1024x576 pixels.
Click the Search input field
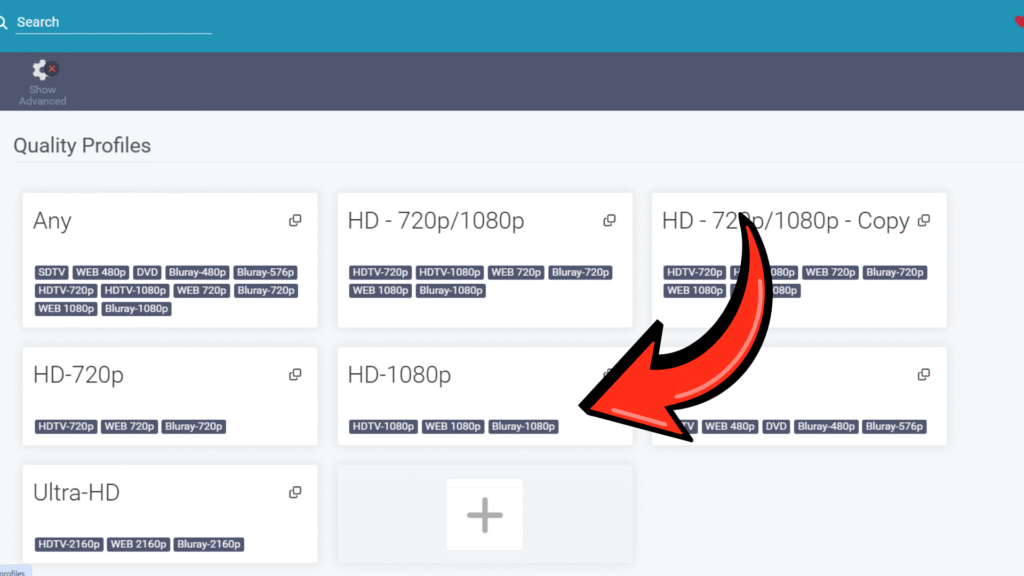click(112, 22)
